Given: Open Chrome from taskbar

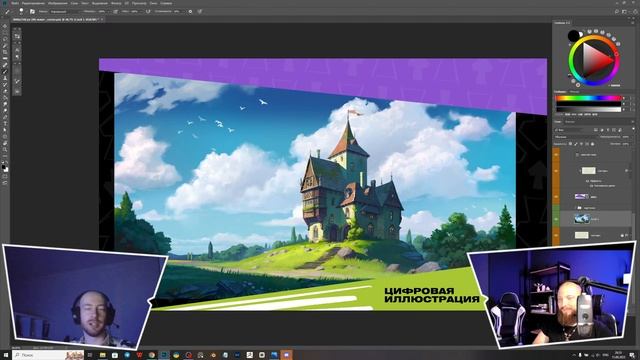Looking at the screenshot, I should click(x=151, y=355).
